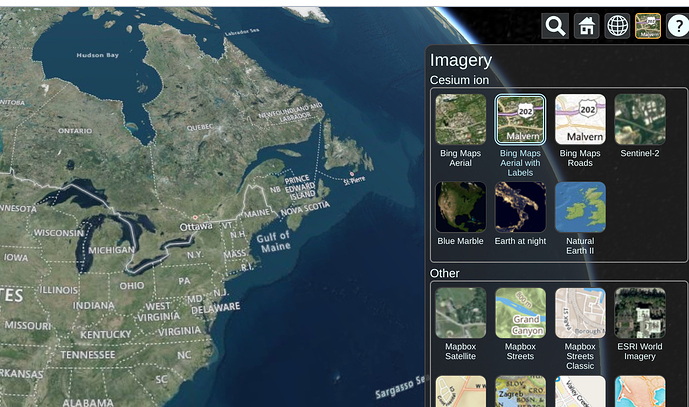Click the TENNESSEE state label

point(88,355)
